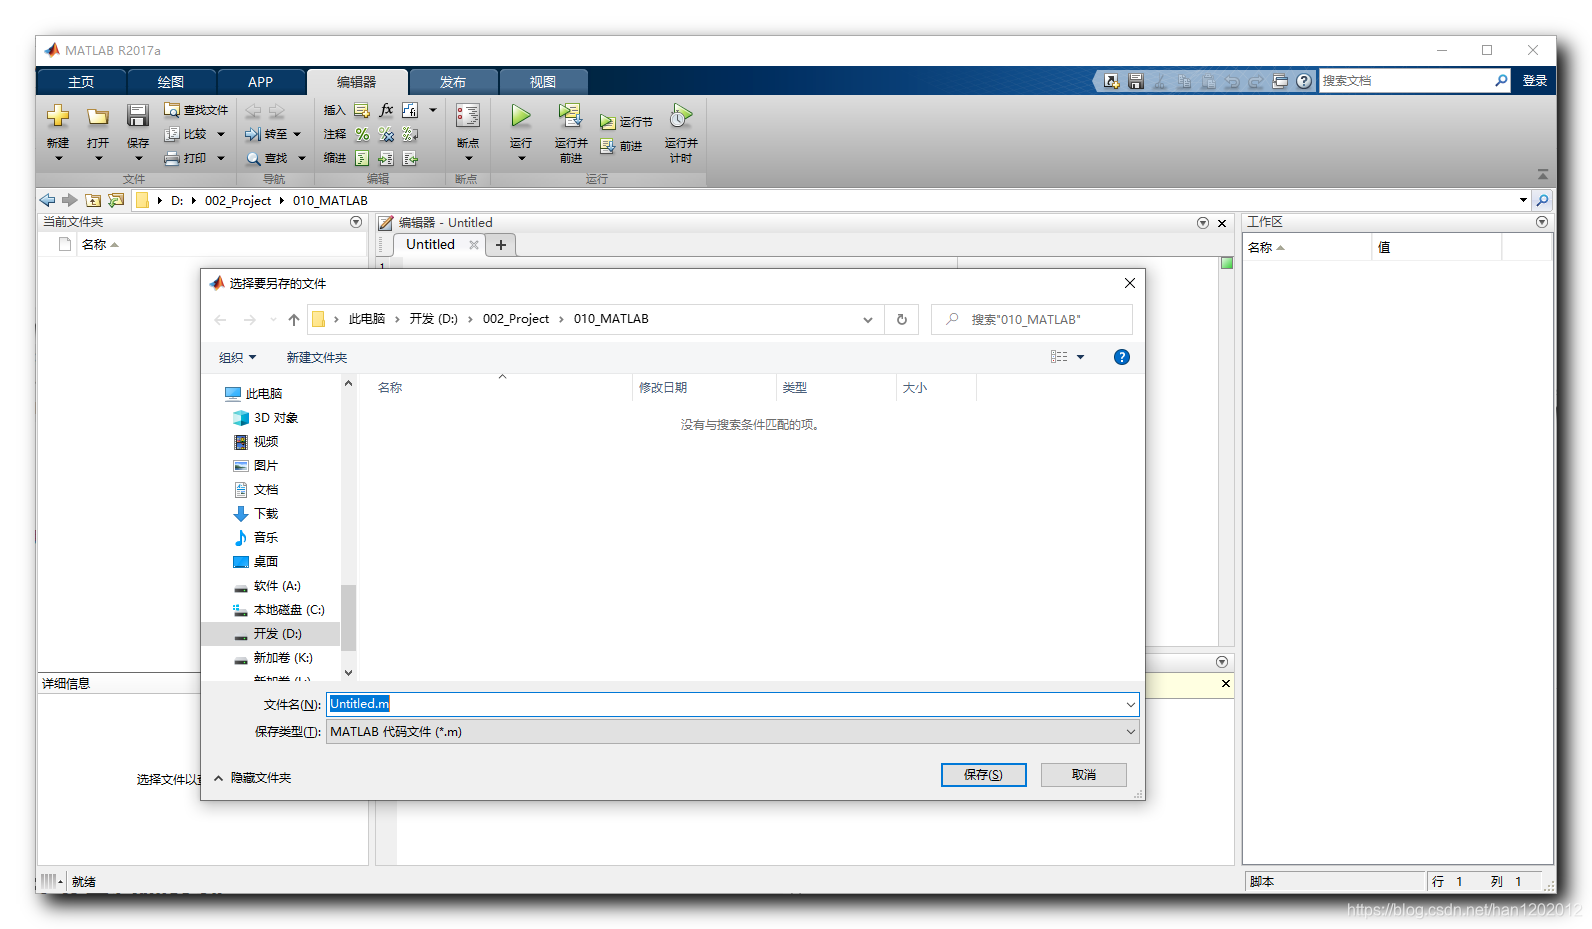The image size is (1592, 929).
Task: Click the refresh icon in save dialog
Action: [901, 320]
